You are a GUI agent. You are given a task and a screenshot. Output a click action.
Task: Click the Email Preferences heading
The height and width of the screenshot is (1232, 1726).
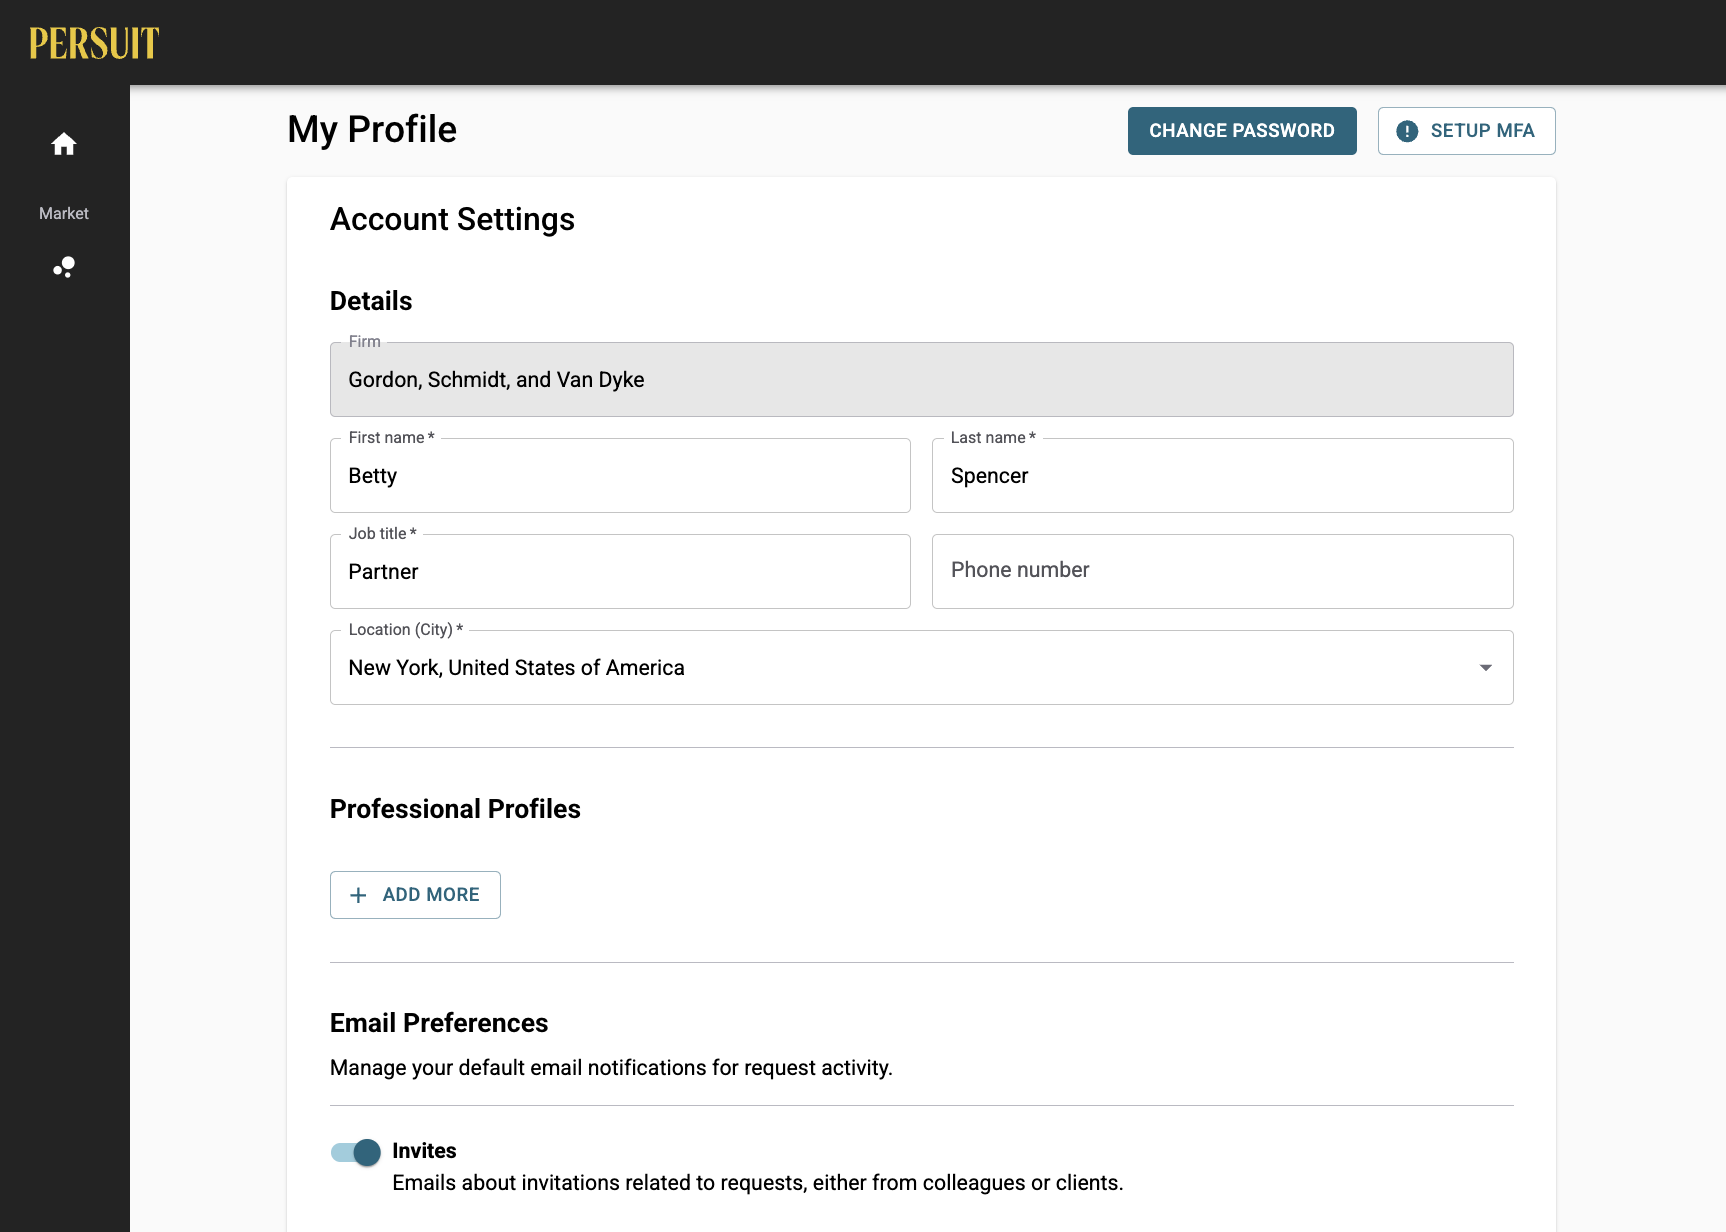[x=439, y=1023]
